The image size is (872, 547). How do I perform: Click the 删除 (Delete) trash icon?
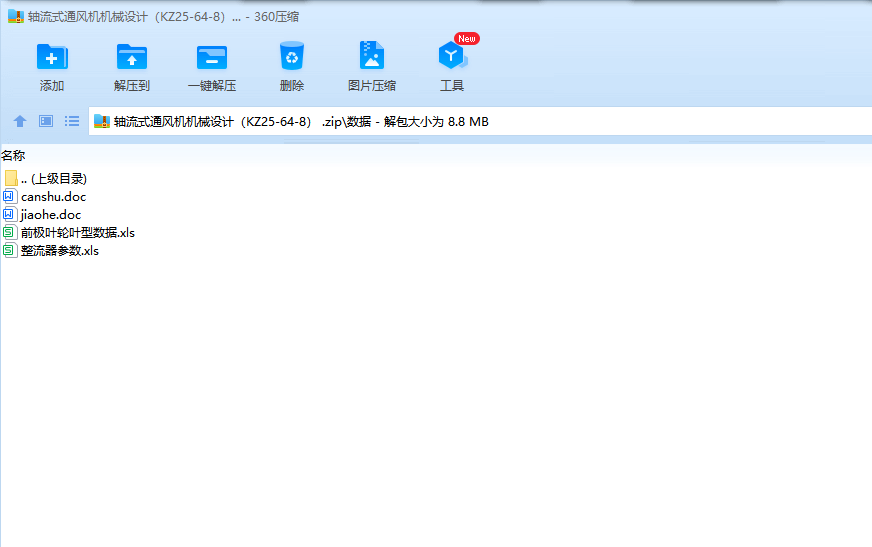(291, 56)
